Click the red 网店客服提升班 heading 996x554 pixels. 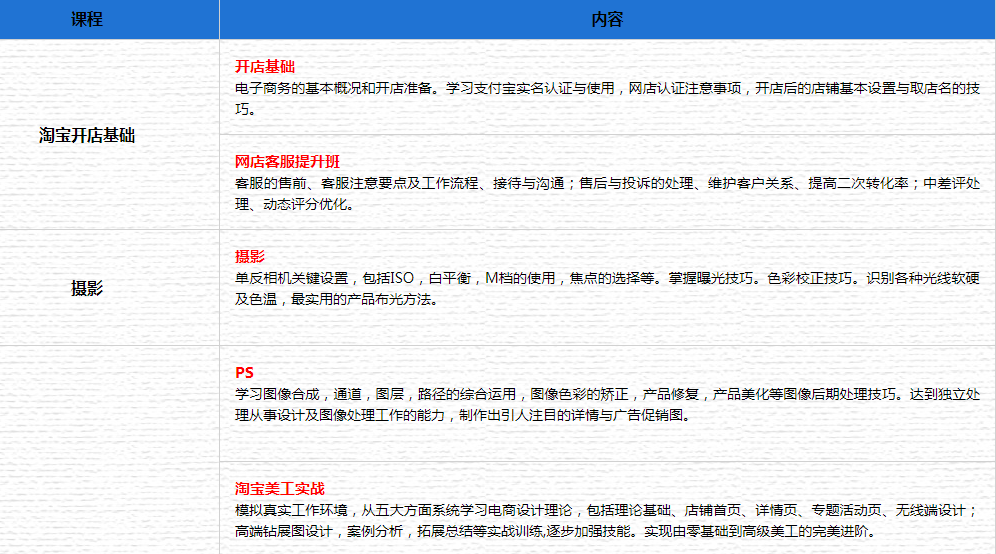click(287, 161)
